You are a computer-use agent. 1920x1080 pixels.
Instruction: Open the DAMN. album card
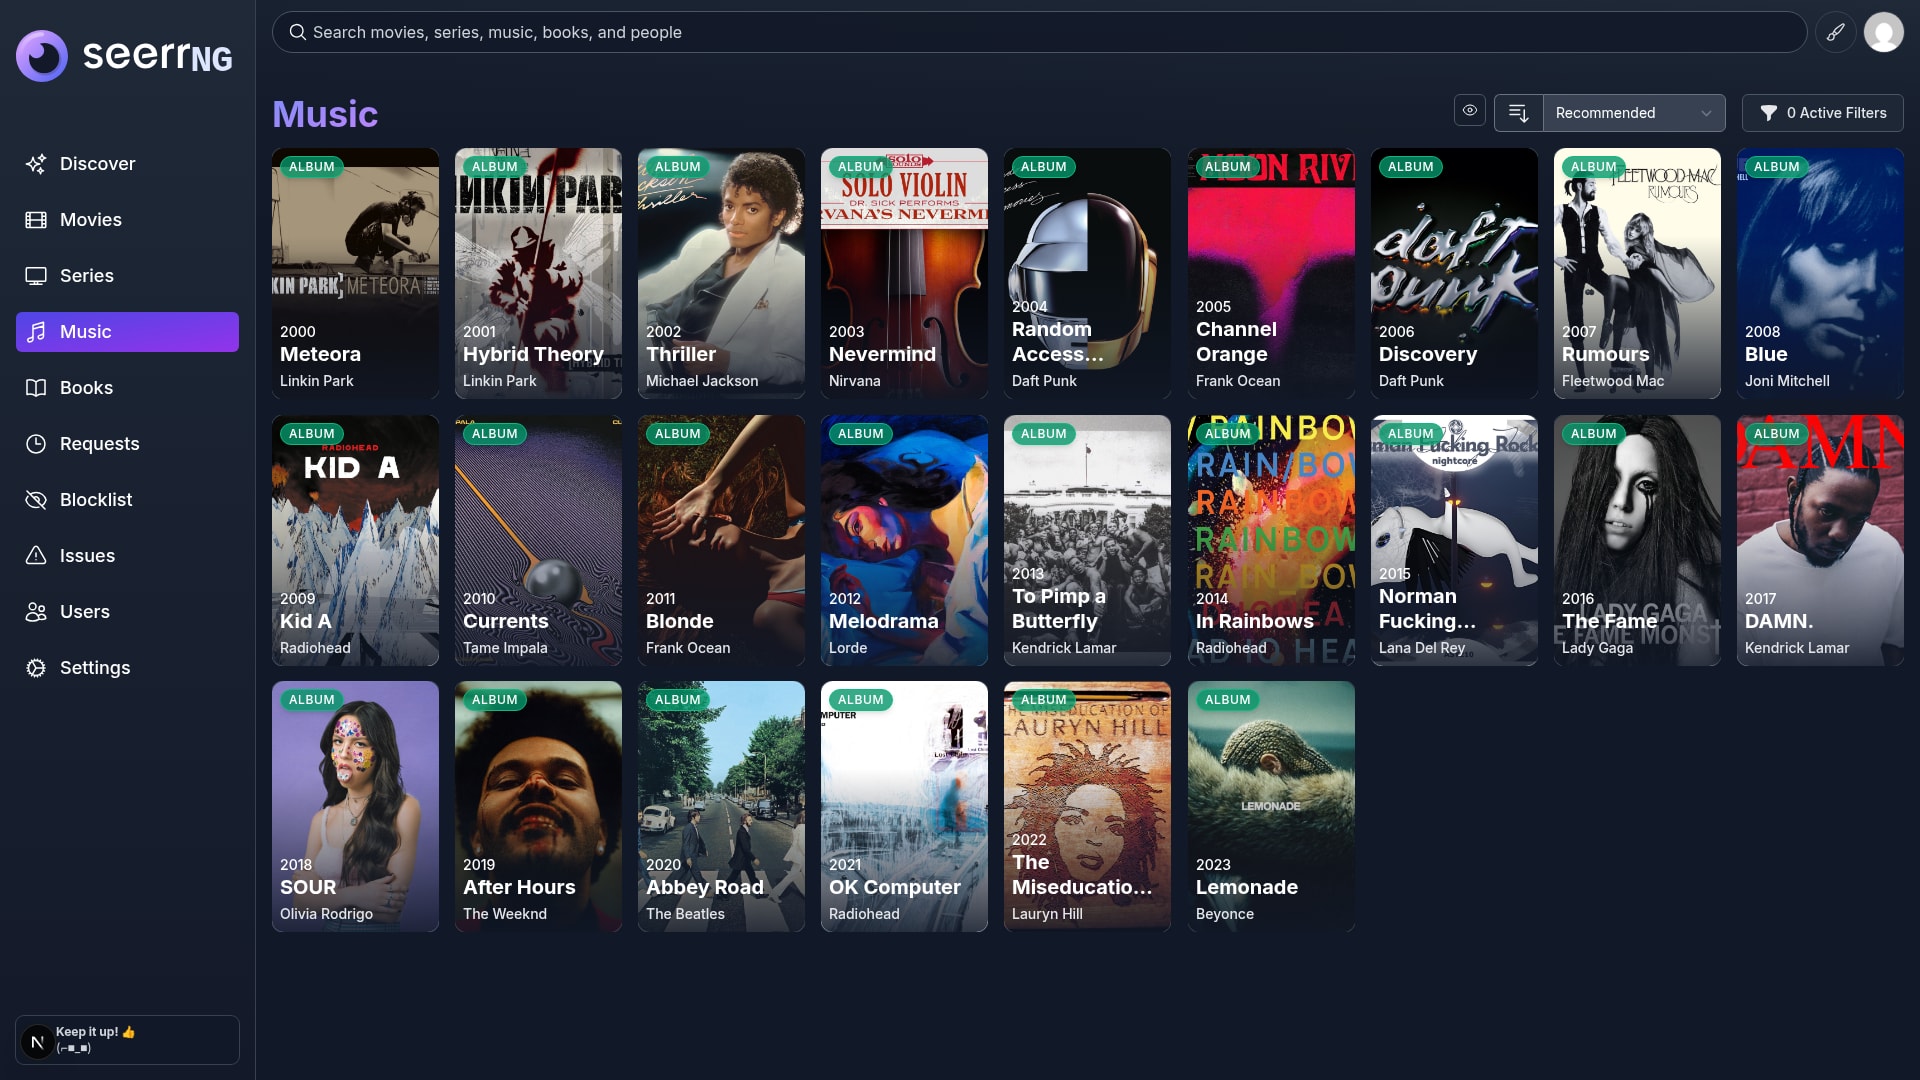1820,541
